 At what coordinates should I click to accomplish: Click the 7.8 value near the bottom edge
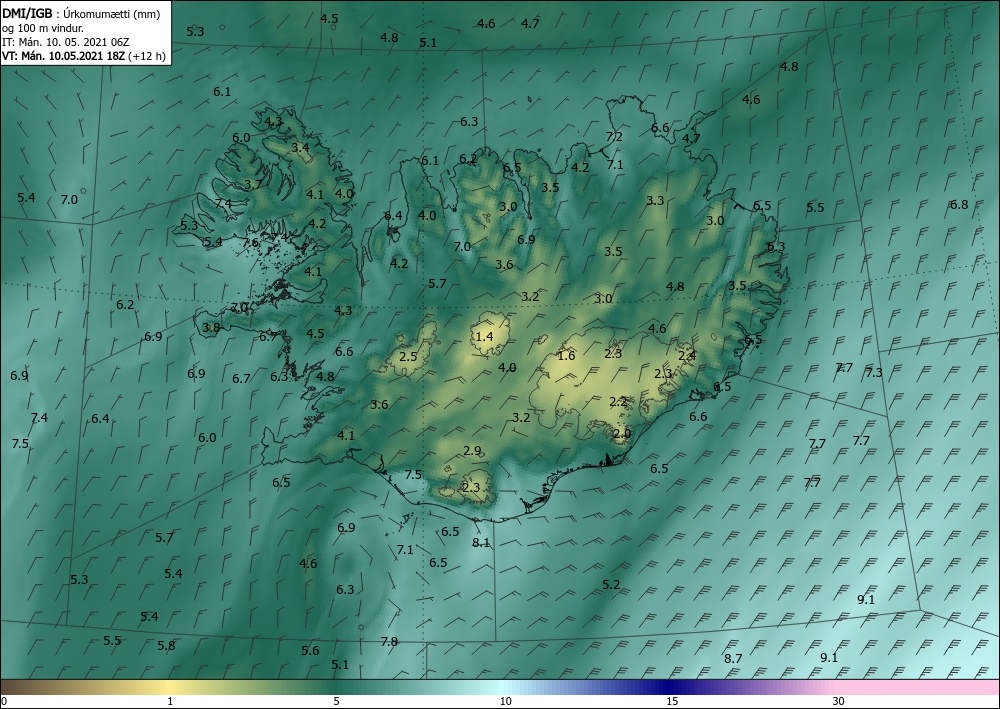point(389,641)
